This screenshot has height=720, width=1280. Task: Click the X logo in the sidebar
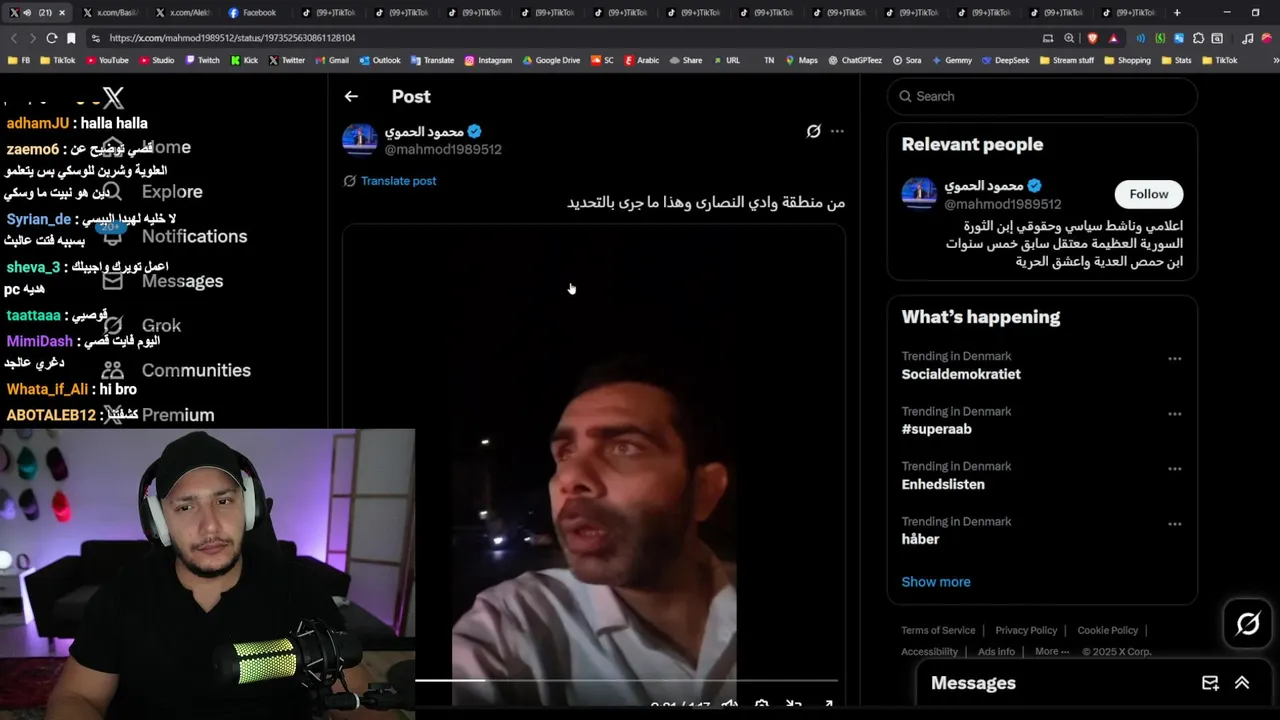tap(113, 98)
